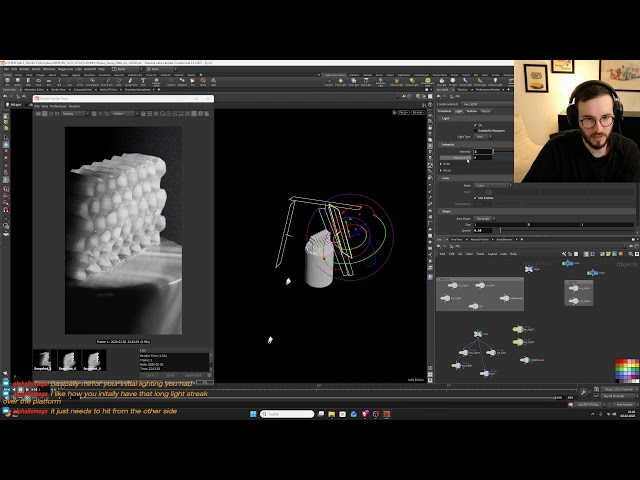
Task: Click grid icon in Render View toolbar
Action: point(149,114)
